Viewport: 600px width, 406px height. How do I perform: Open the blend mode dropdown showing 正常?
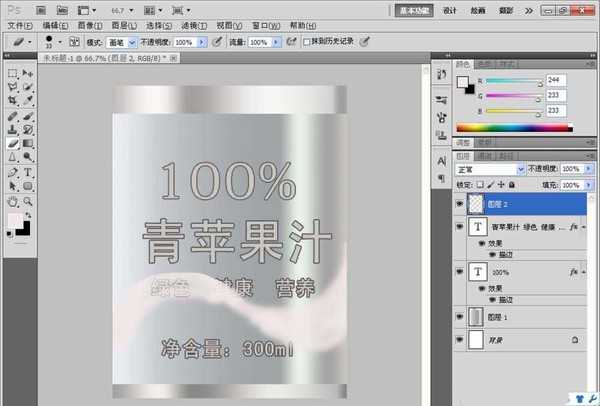tap(489, 170)
